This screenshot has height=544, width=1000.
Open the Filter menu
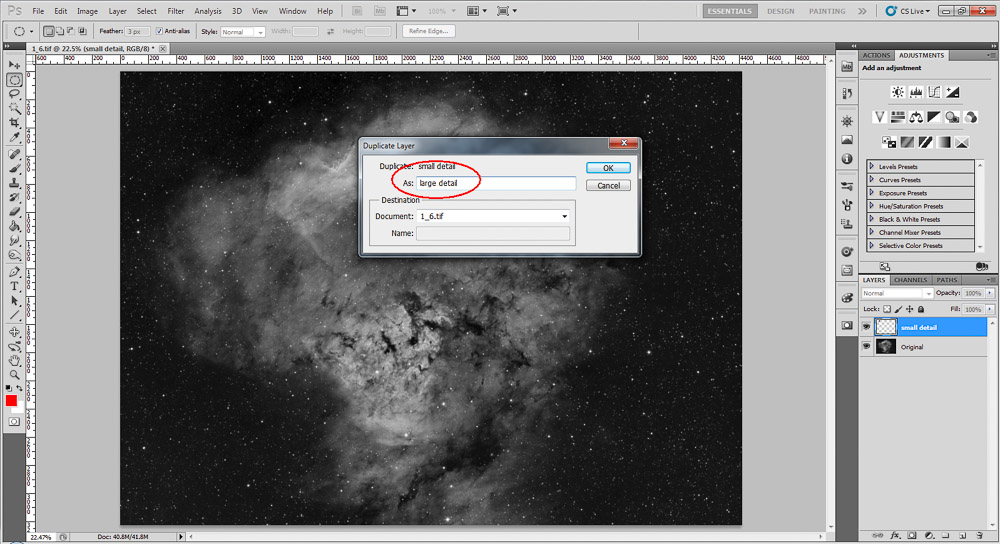(x=175, y=11)
